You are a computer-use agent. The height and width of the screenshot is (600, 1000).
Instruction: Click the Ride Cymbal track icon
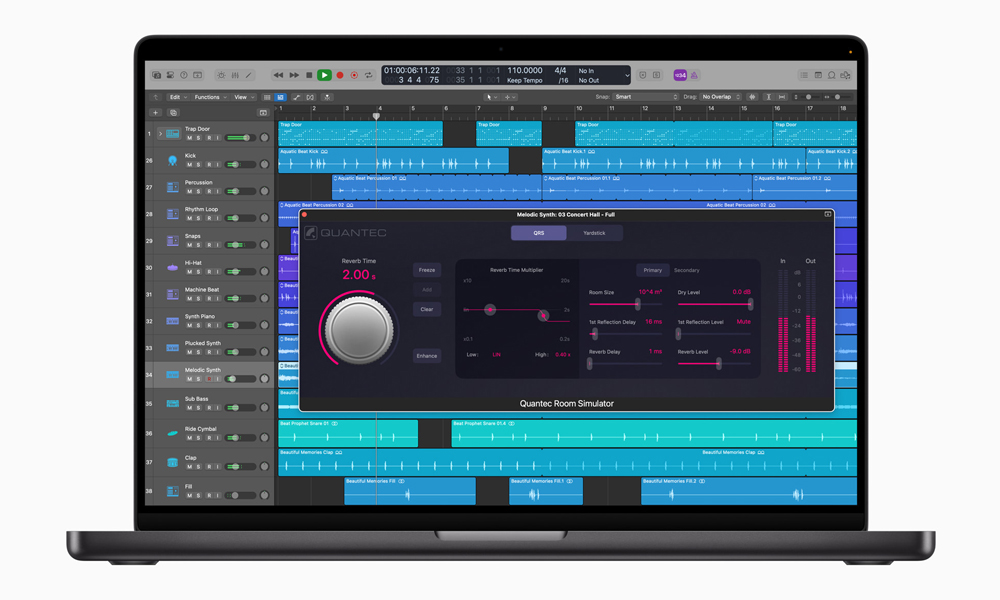[x=172, y=433]
